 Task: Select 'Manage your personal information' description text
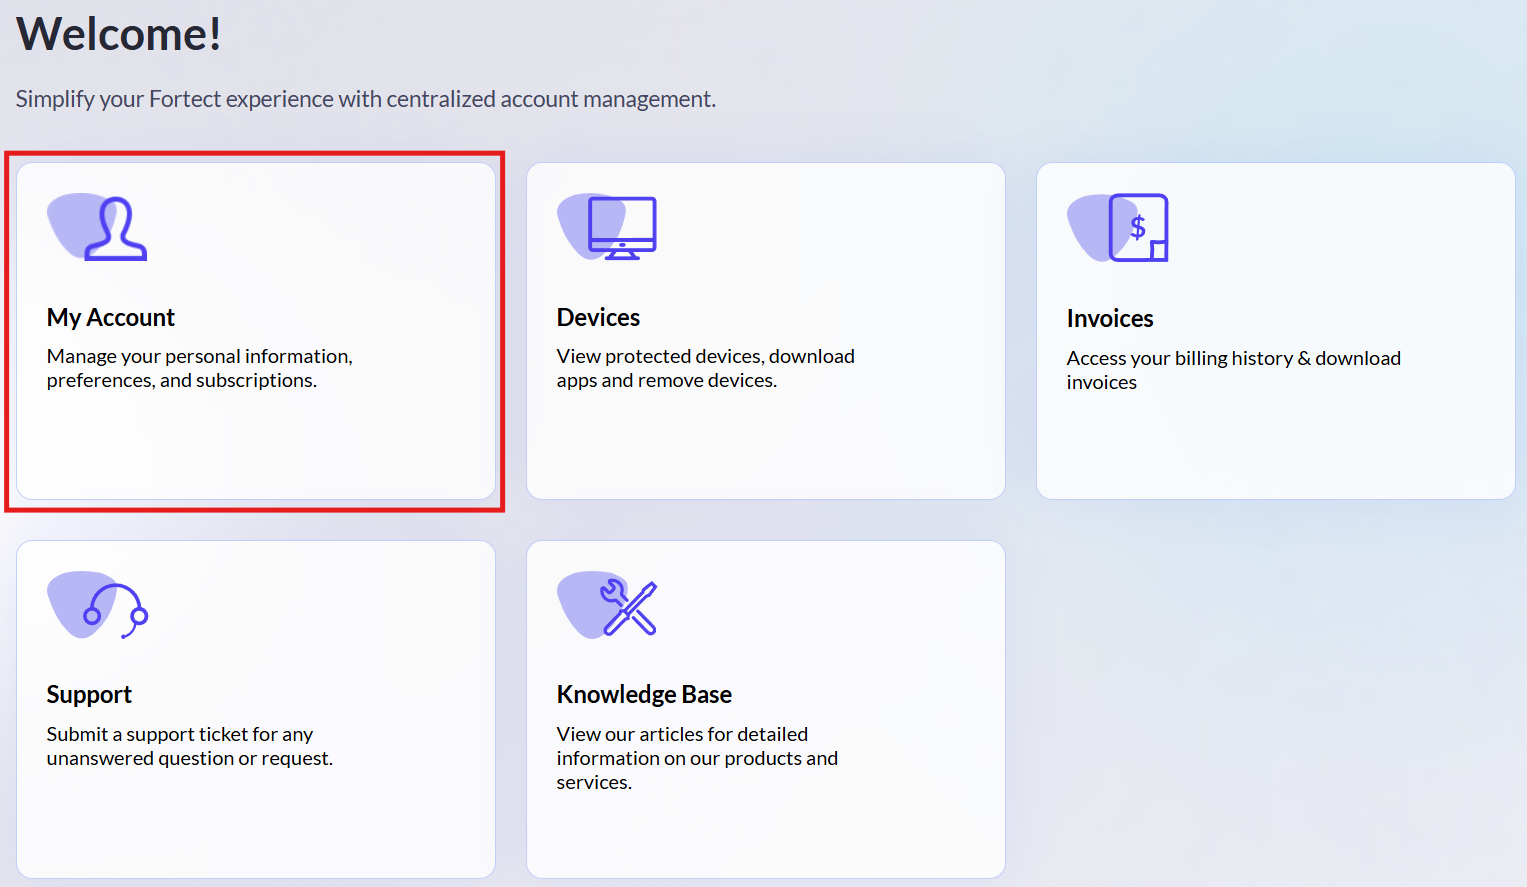[x=200, y=368]
